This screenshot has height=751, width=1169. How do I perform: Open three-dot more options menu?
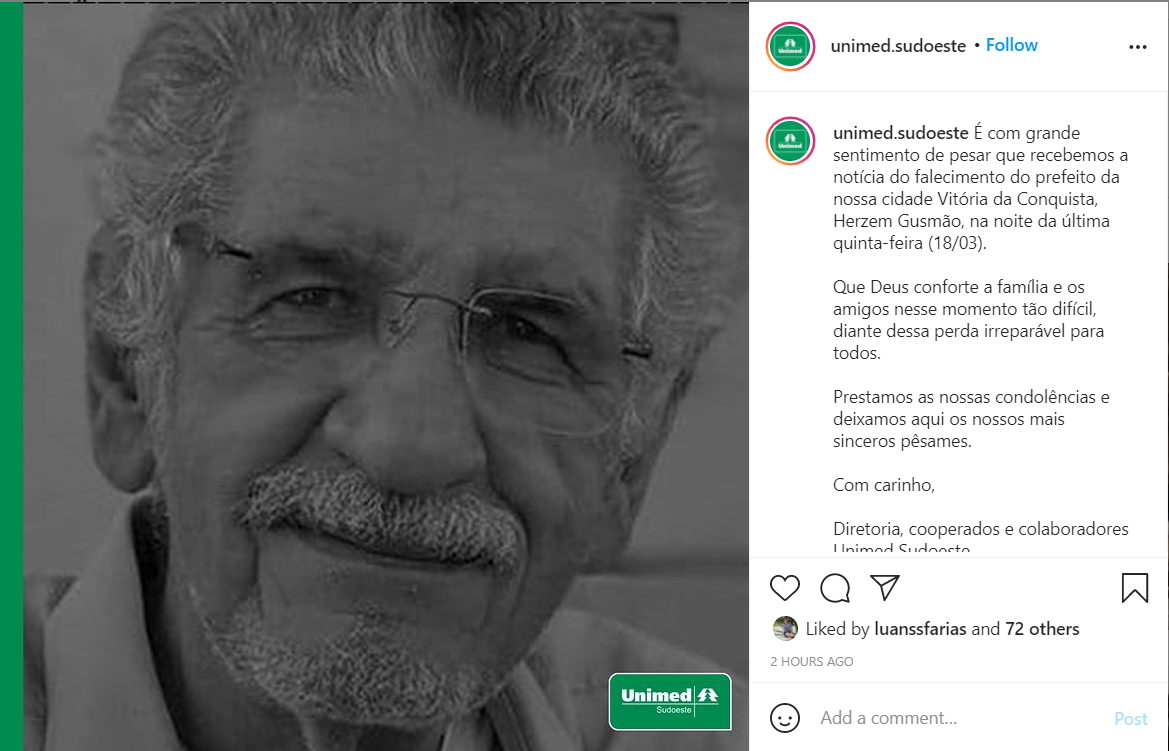click(1138, 47)
